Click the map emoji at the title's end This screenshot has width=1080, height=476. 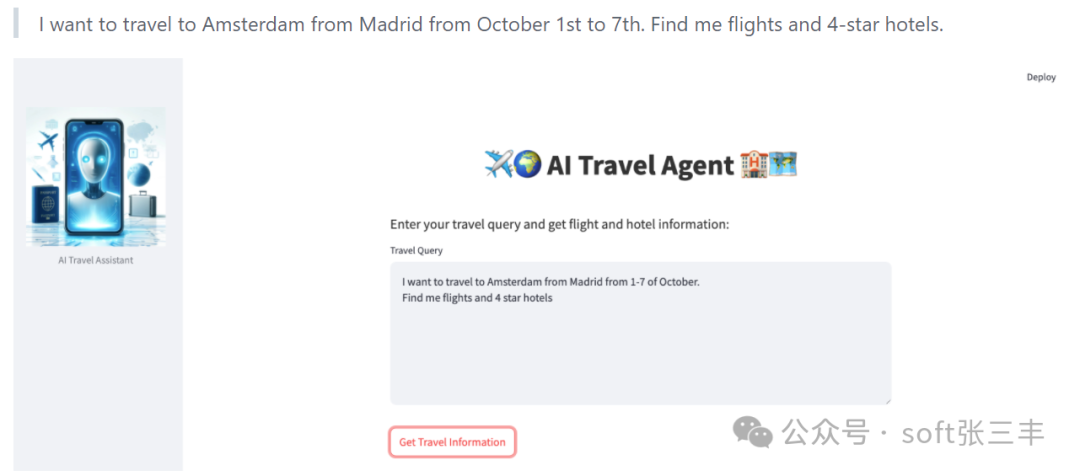pos(783,164)
